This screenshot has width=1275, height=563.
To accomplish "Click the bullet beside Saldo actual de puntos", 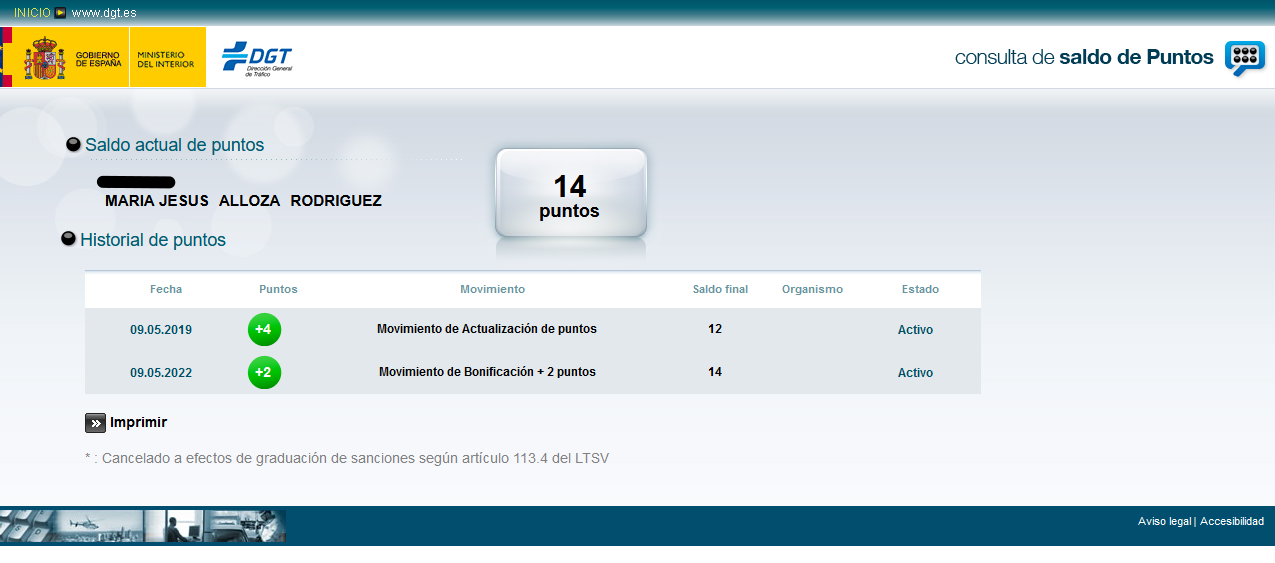I will coord(73,145).
